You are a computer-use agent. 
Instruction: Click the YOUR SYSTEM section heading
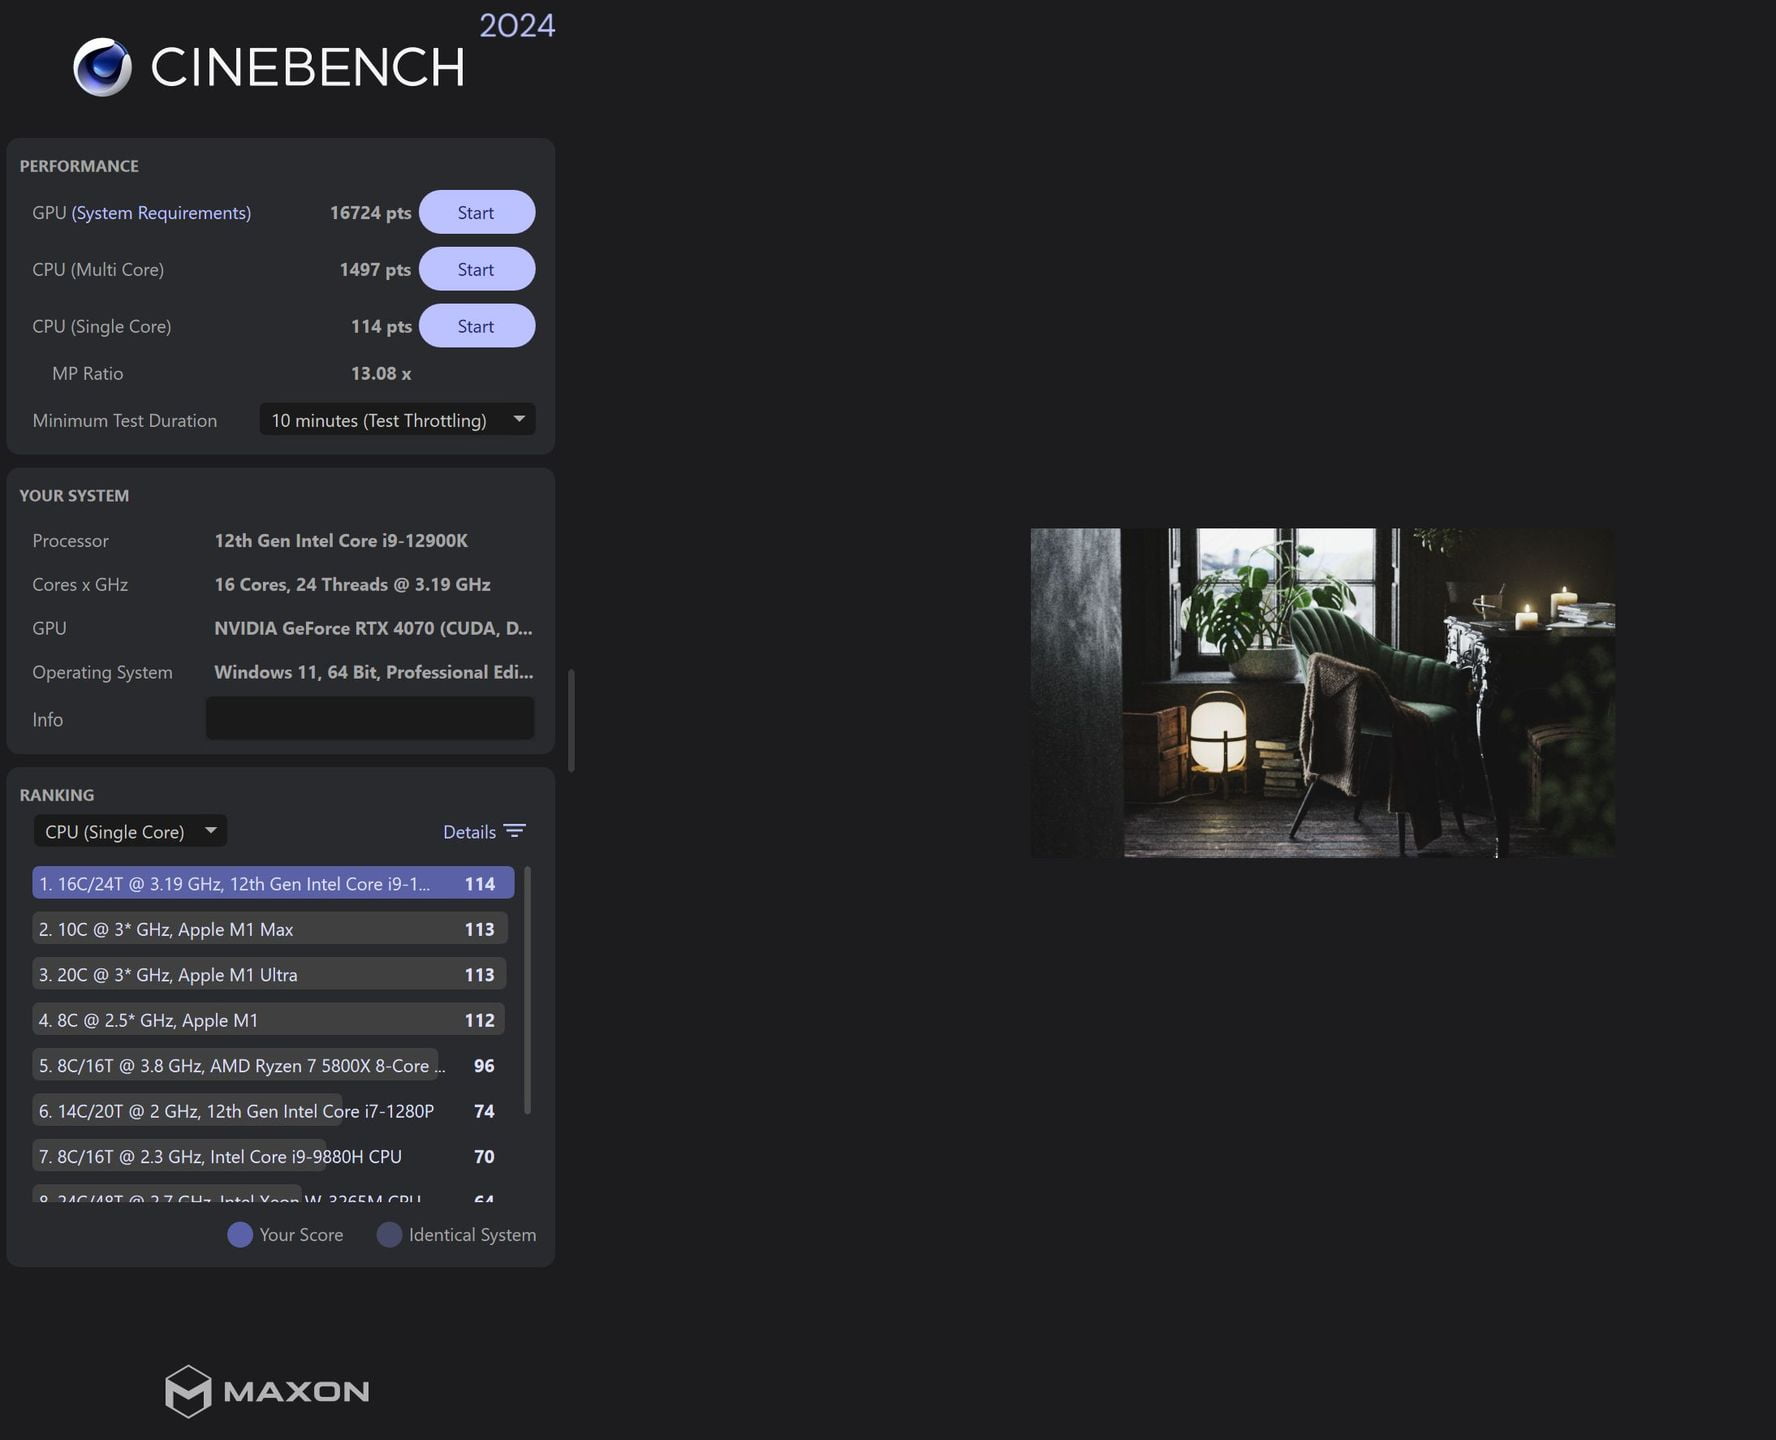(74, 495)
